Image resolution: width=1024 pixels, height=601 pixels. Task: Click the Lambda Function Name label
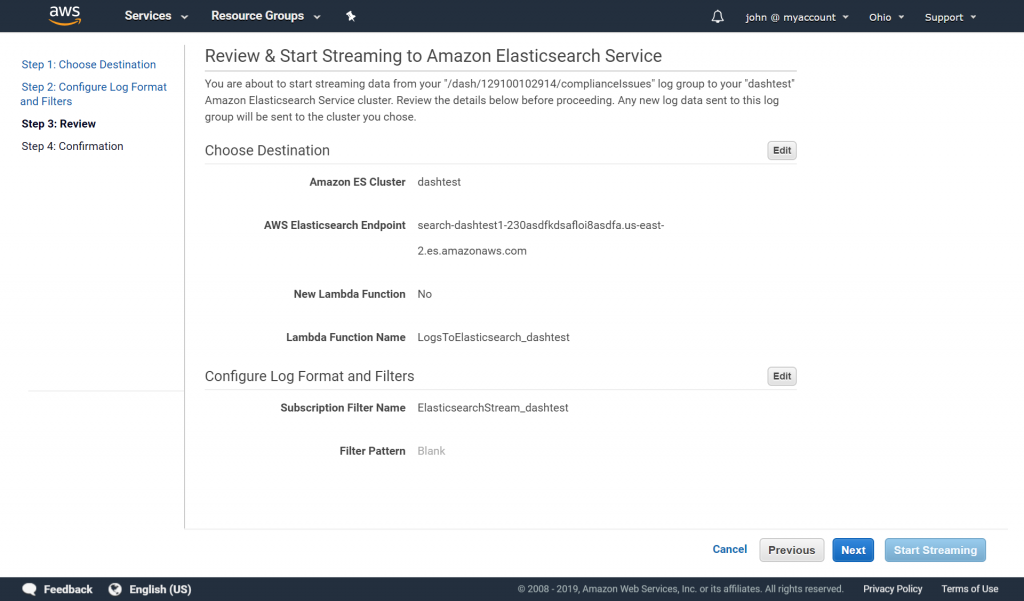pos(345,337)
